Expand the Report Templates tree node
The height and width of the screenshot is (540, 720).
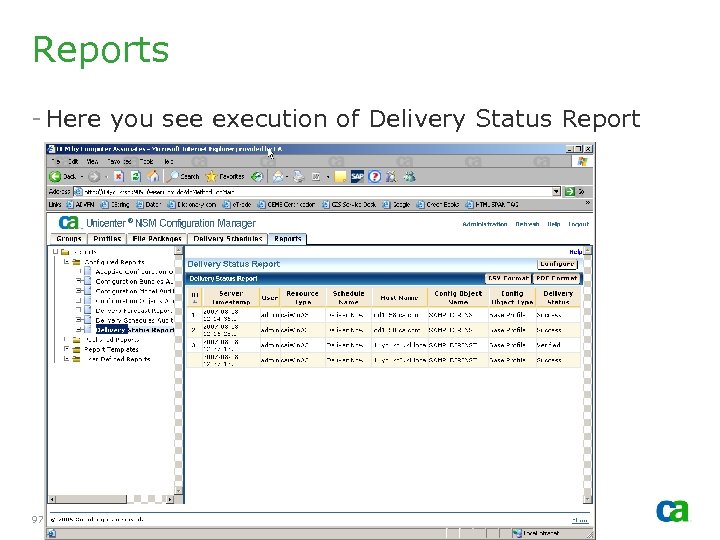click(67, 349)
